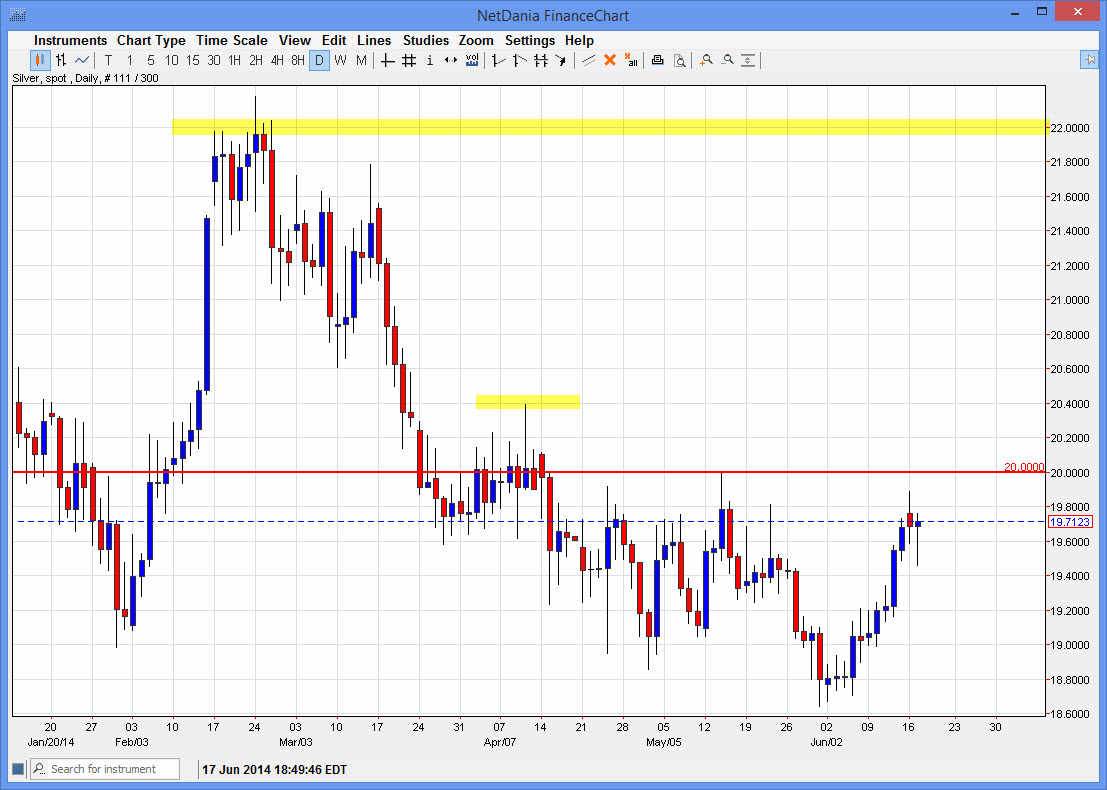Toggle the chart grid icon
This screenshot has width=1107, height=790.
[x=407, y=60]
